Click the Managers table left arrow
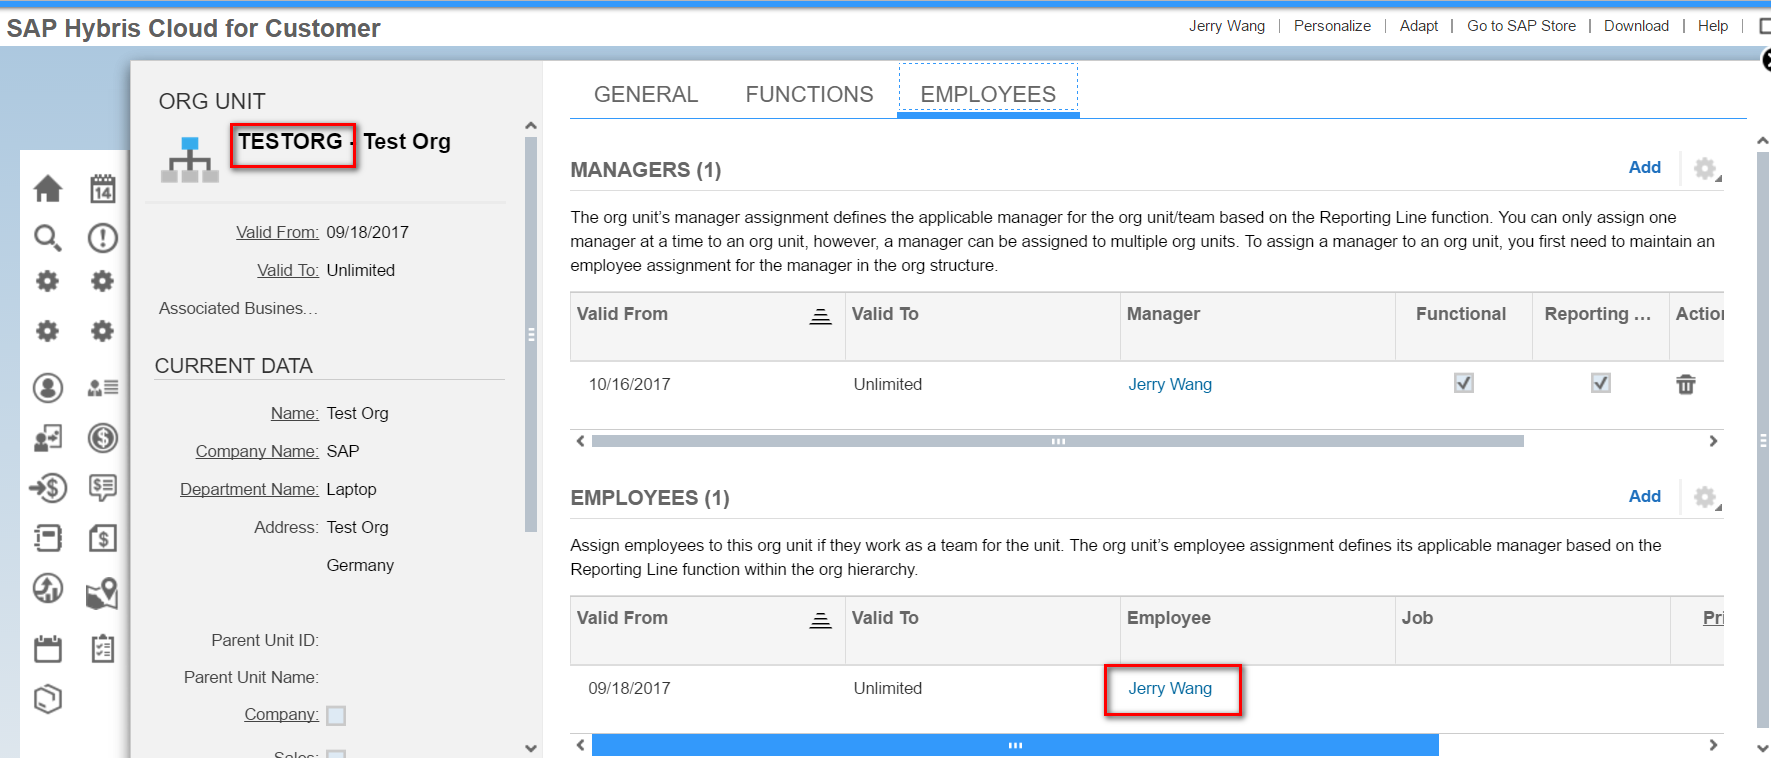The height and width of the screenshot is (758, 1771). click(580, 441)
